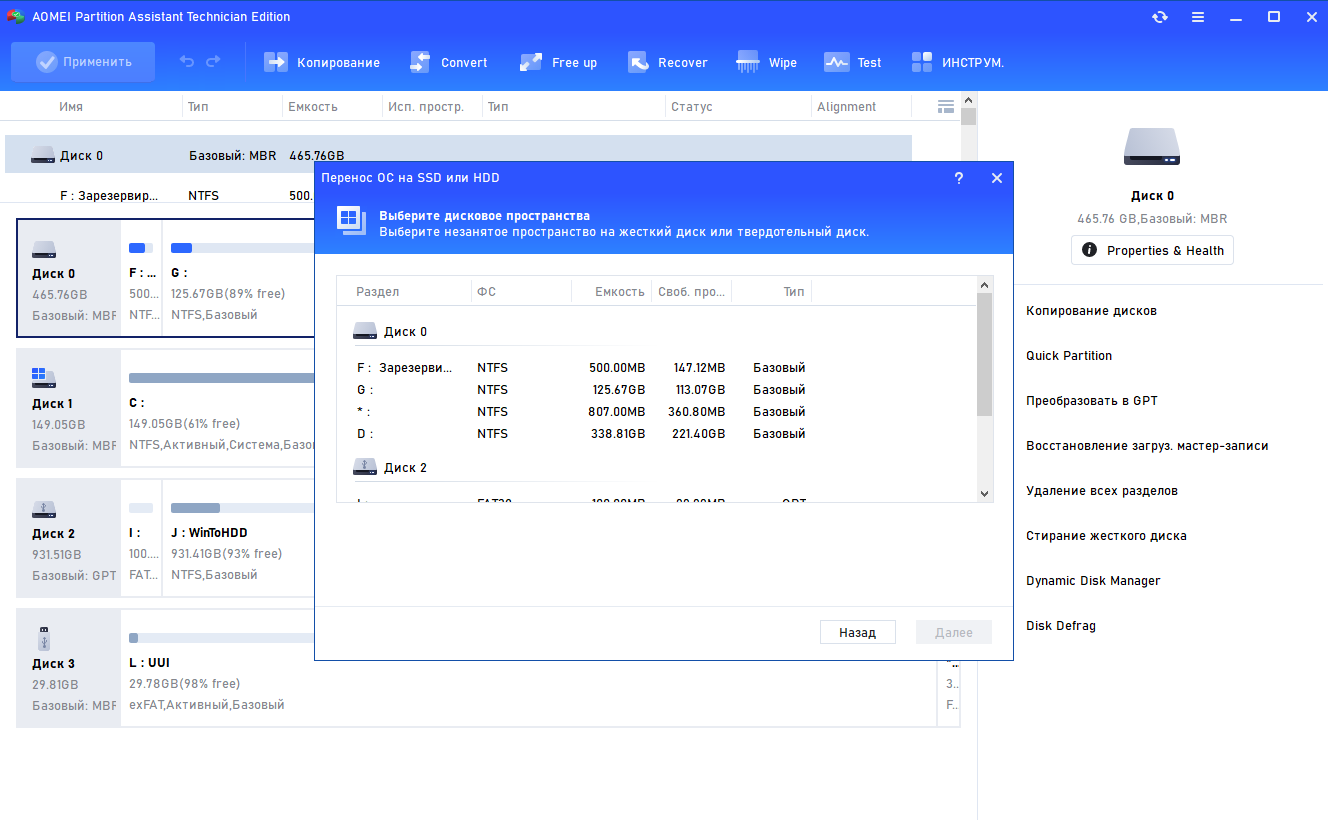Click dialog scrollbar down arrow
Screen dimensions: 1328x820
[x=984, y=494]
